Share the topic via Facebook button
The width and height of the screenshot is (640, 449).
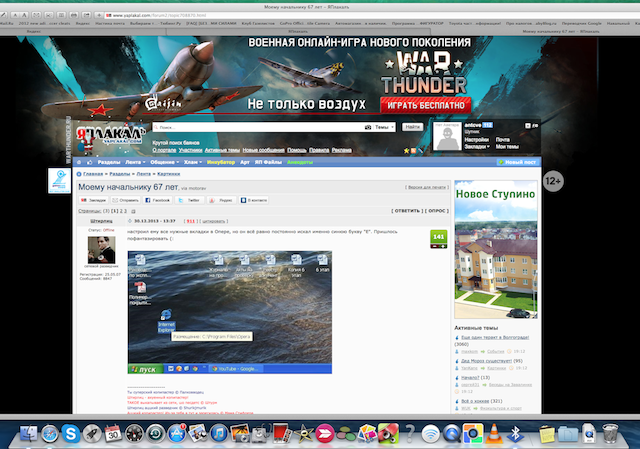click(157, 200)
